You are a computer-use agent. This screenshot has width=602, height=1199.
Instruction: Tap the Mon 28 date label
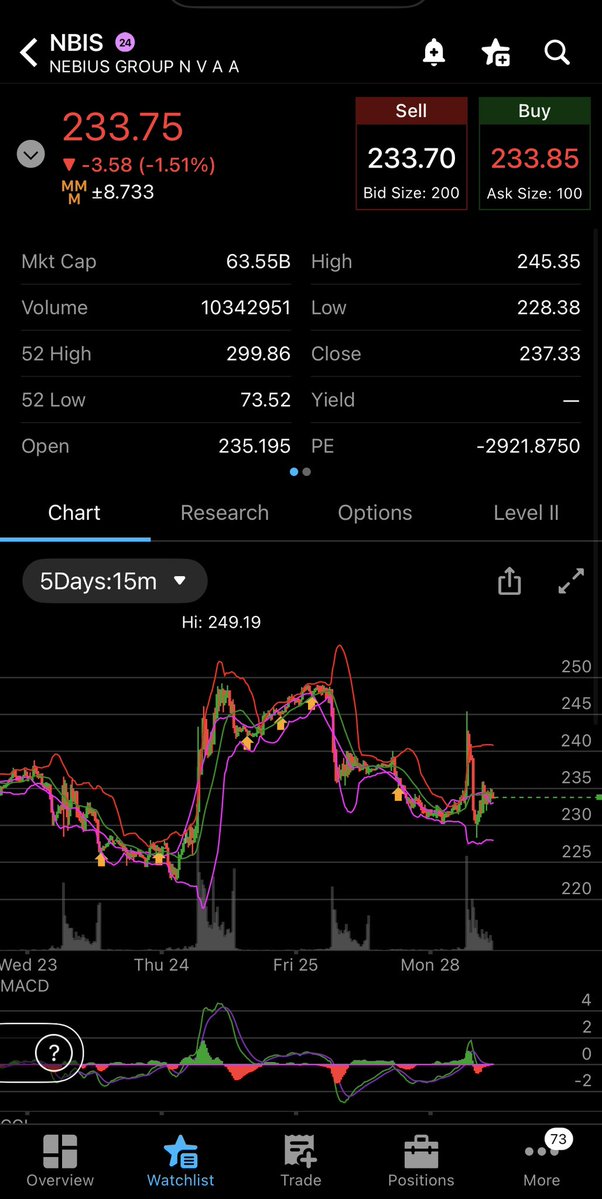[430, 965]
